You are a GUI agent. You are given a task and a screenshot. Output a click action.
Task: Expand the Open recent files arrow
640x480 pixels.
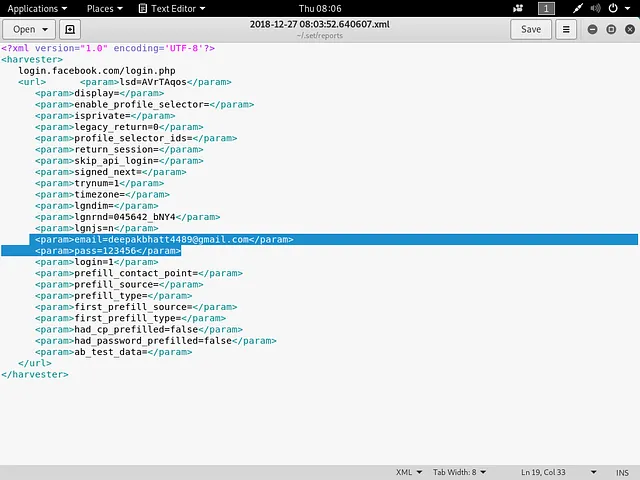point(45,29)
